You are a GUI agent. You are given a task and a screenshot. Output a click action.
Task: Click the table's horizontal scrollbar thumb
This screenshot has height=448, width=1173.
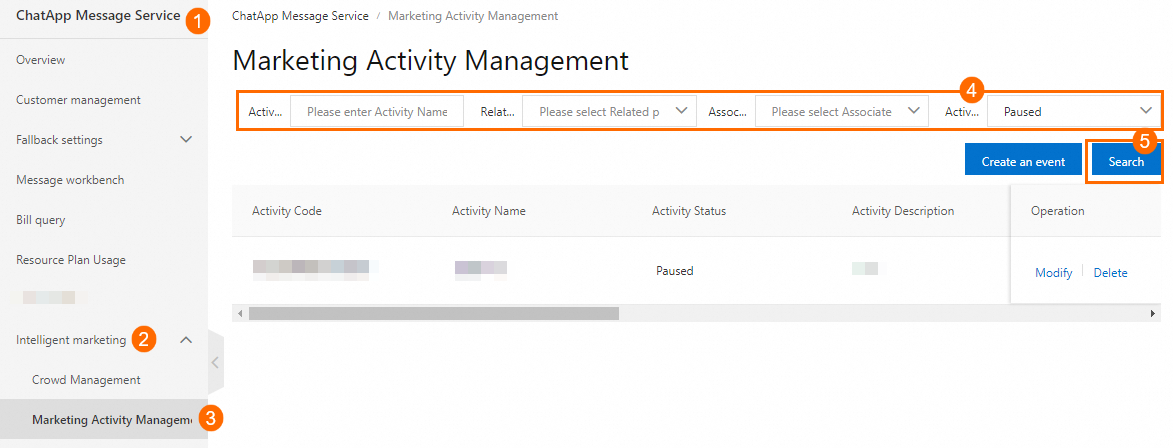433,314
